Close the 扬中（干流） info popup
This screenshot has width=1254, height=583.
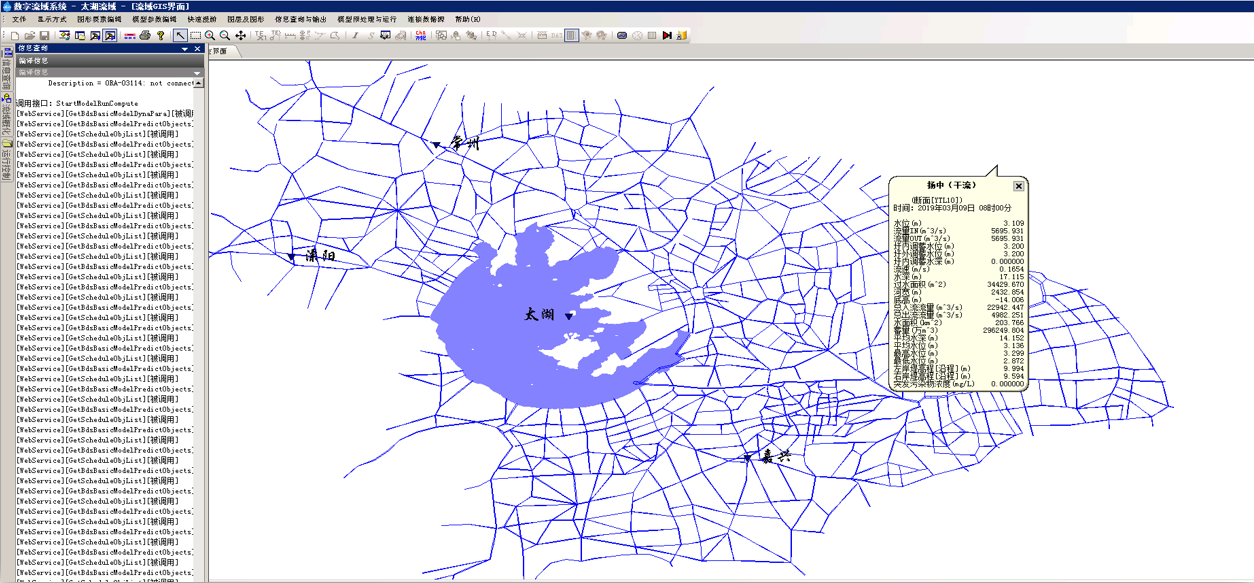point(1018,186)
